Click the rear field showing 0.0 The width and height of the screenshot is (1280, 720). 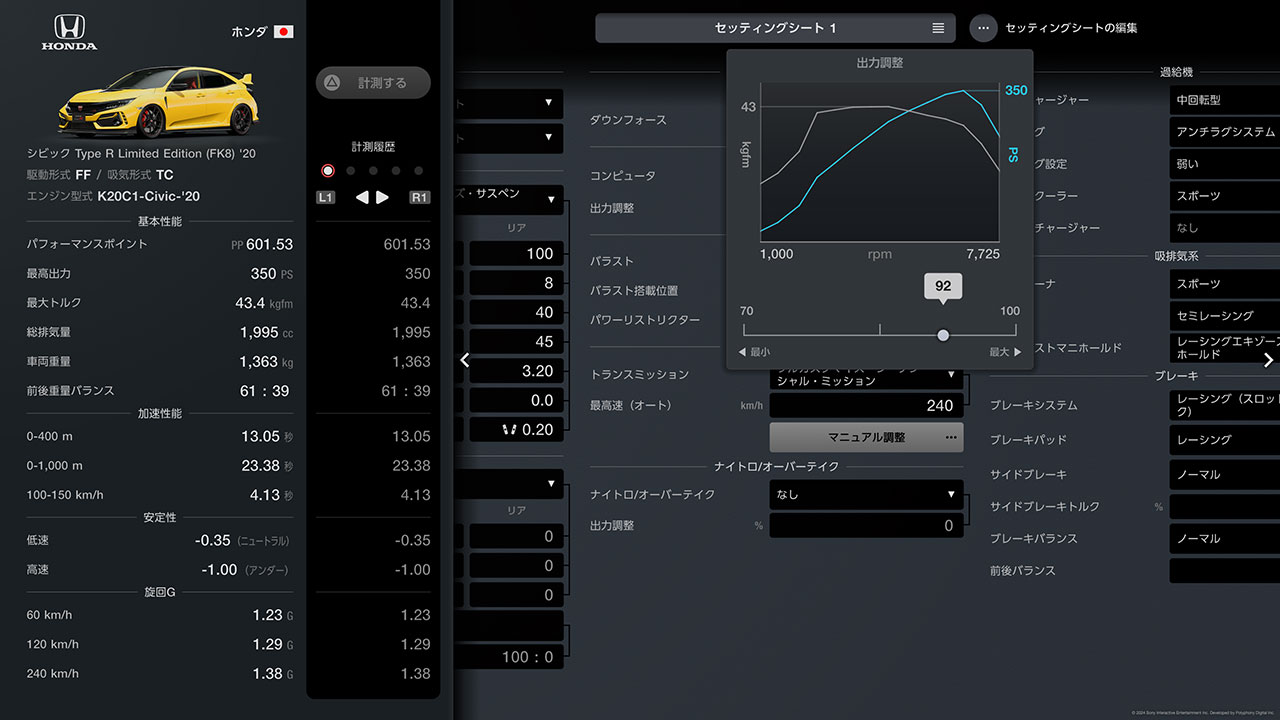[x=517, y=400]
